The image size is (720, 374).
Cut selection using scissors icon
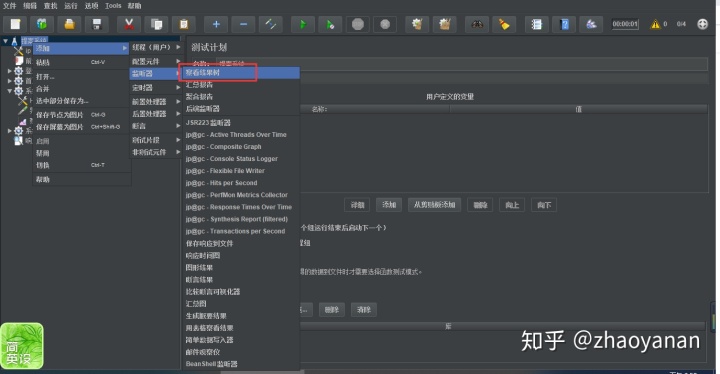point(129,24)
